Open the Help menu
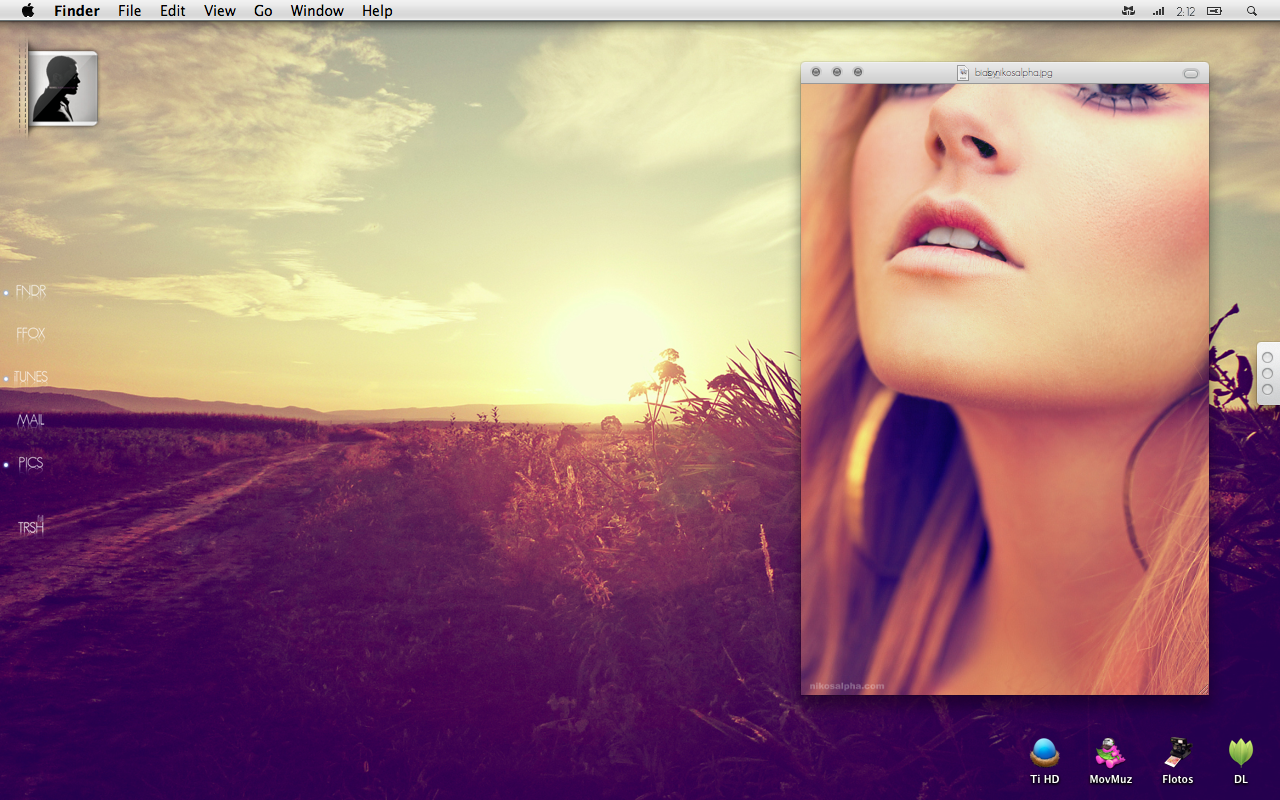 click(x=377, y=11)
